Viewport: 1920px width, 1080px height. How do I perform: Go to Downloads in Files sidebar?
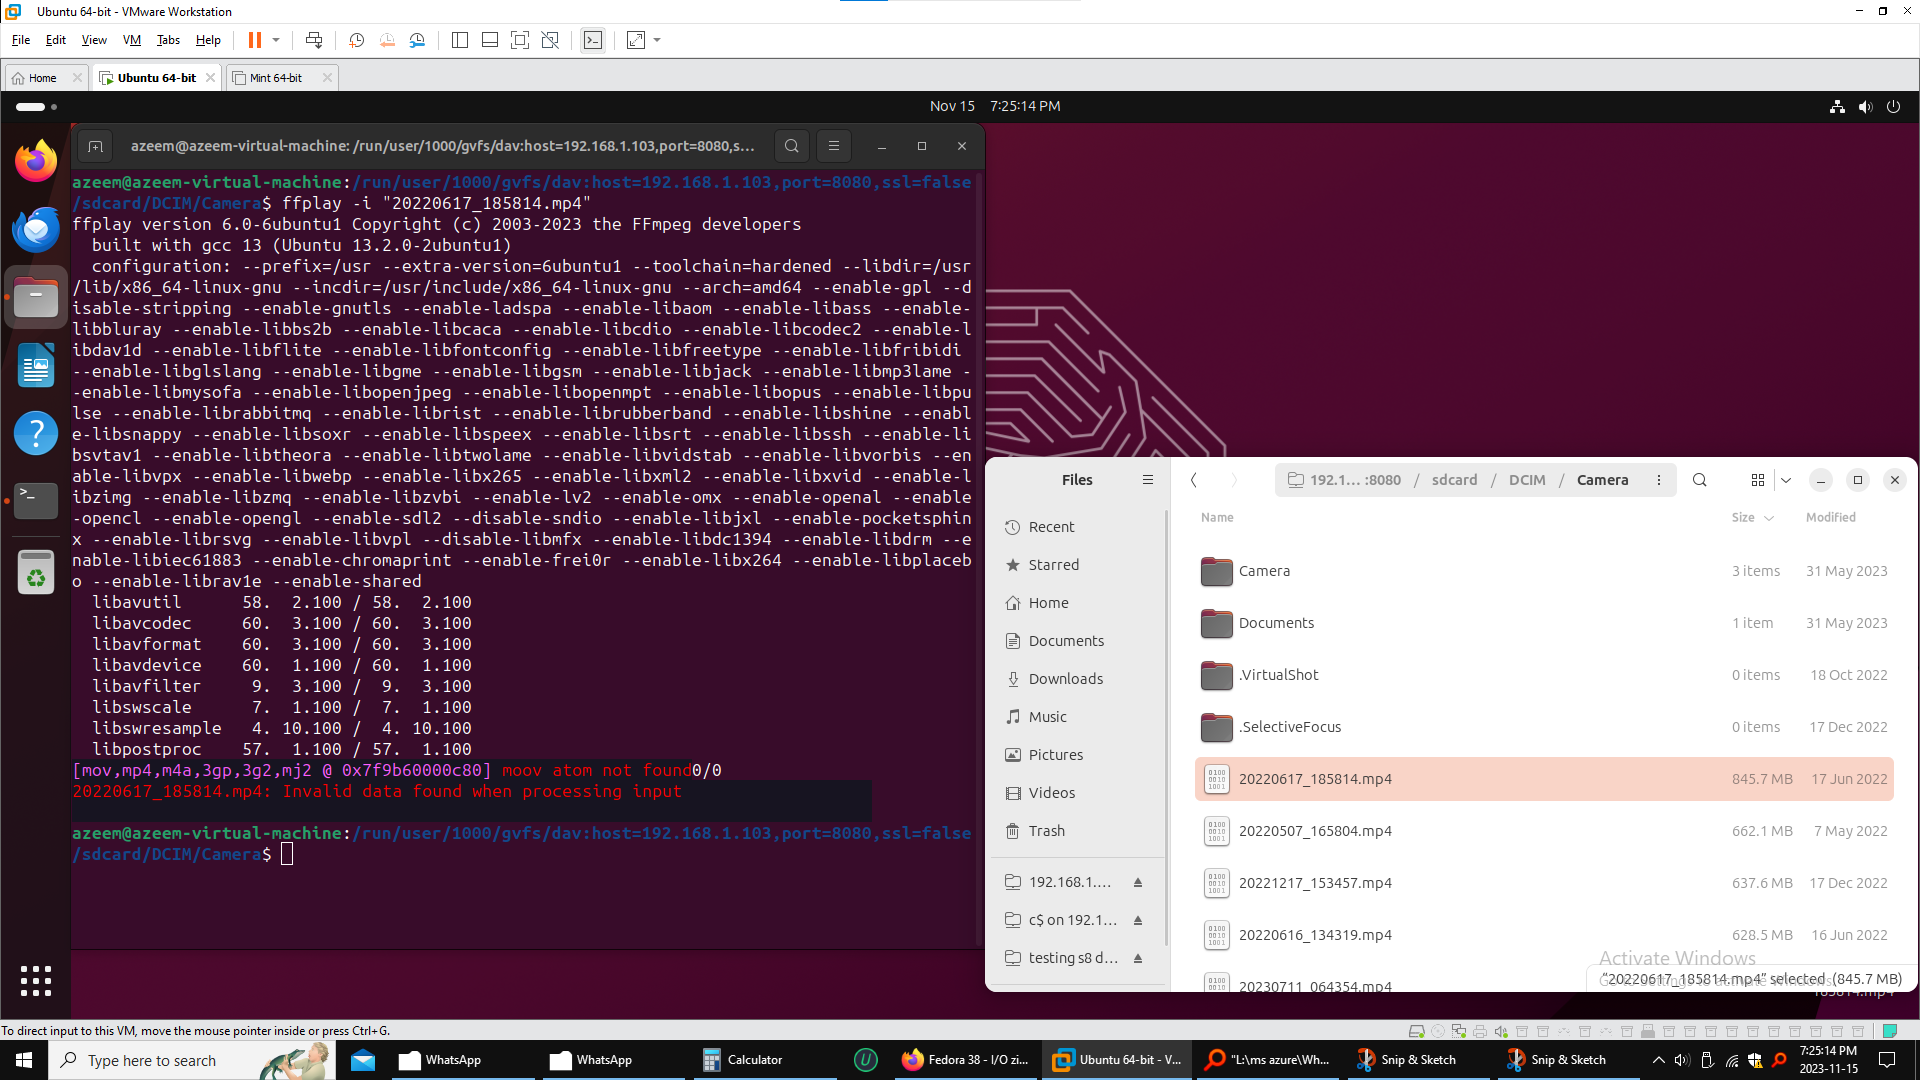point(1065,679)
